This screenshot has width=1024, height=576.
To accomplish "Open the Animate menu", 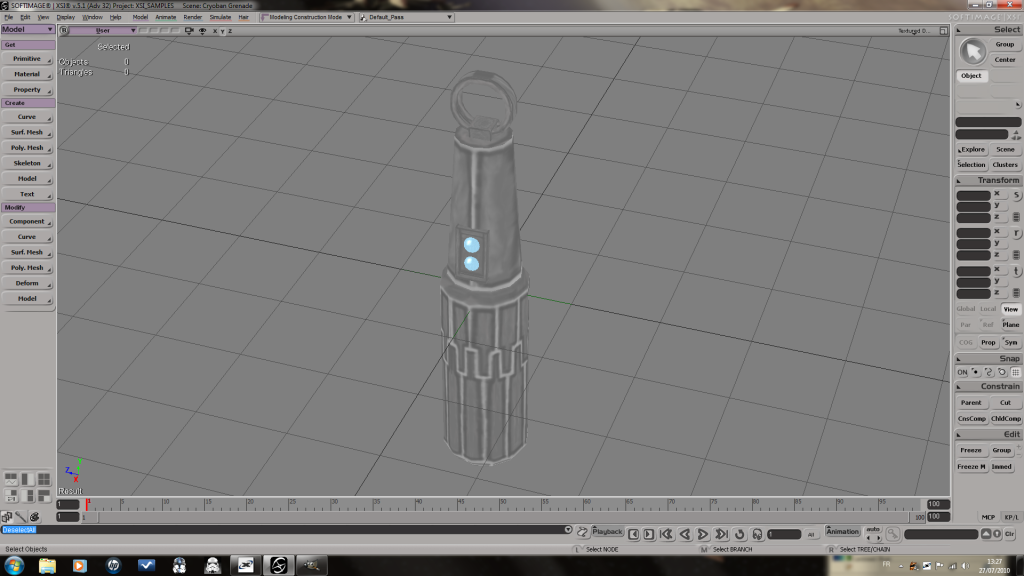I will click(165, 17).
